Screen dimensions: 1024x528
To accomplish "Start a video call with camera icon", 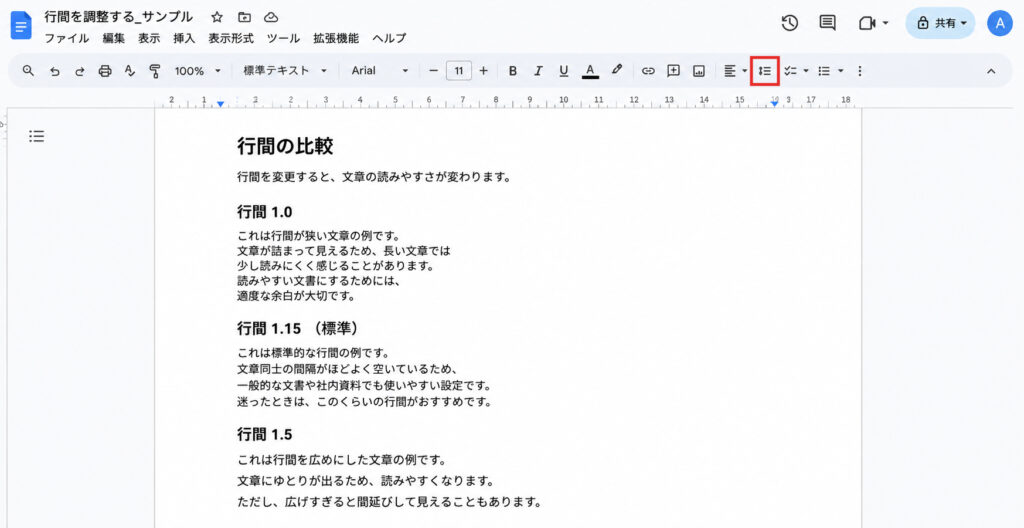I will click(866, 24).
